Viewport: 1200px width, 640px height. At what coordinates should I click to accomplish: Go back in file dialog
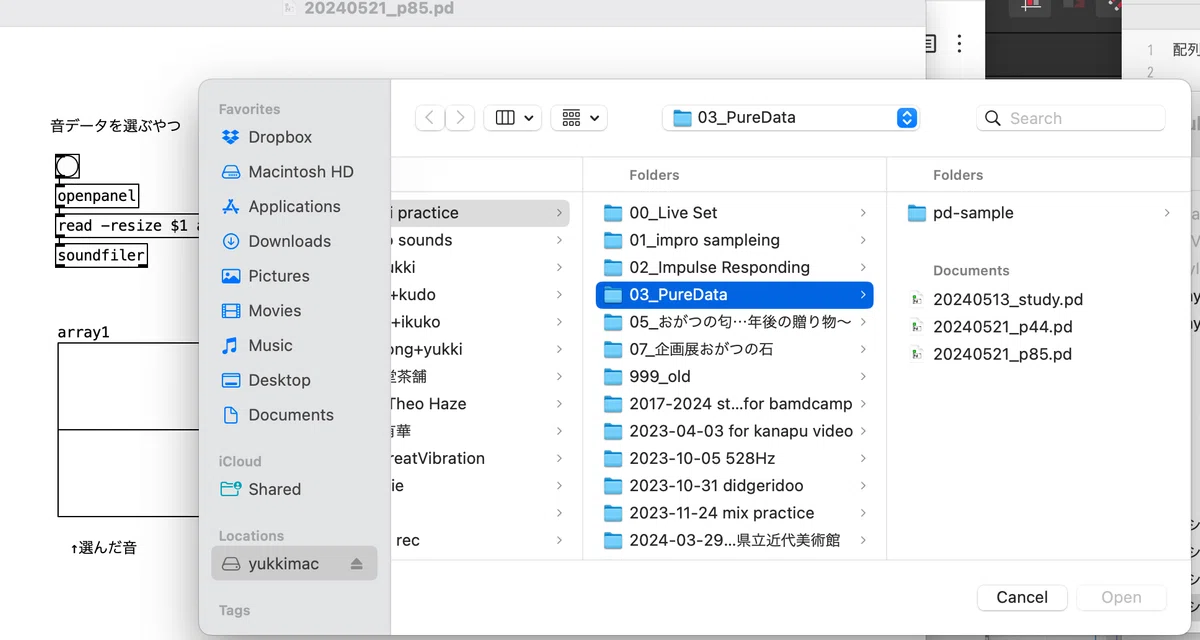coord(430,118)
